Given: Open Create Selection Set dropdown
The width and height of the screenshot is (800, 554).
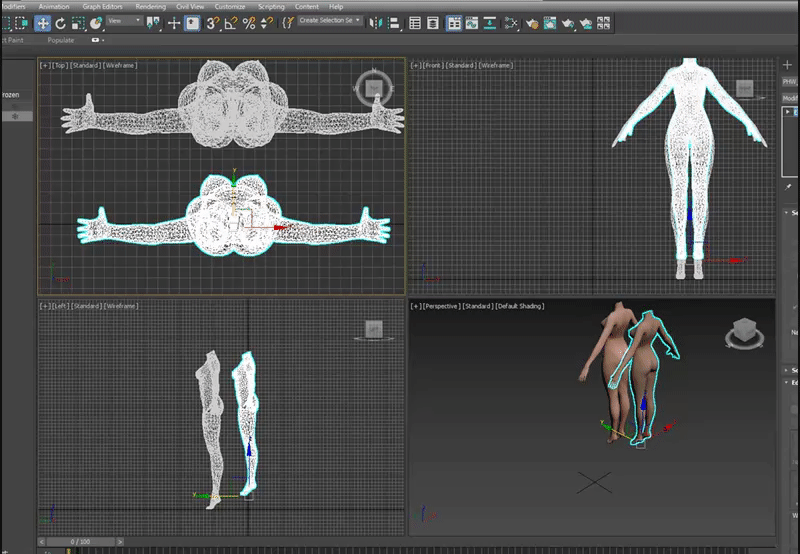Looking at the screenshot, I should [x=329, y=21].
